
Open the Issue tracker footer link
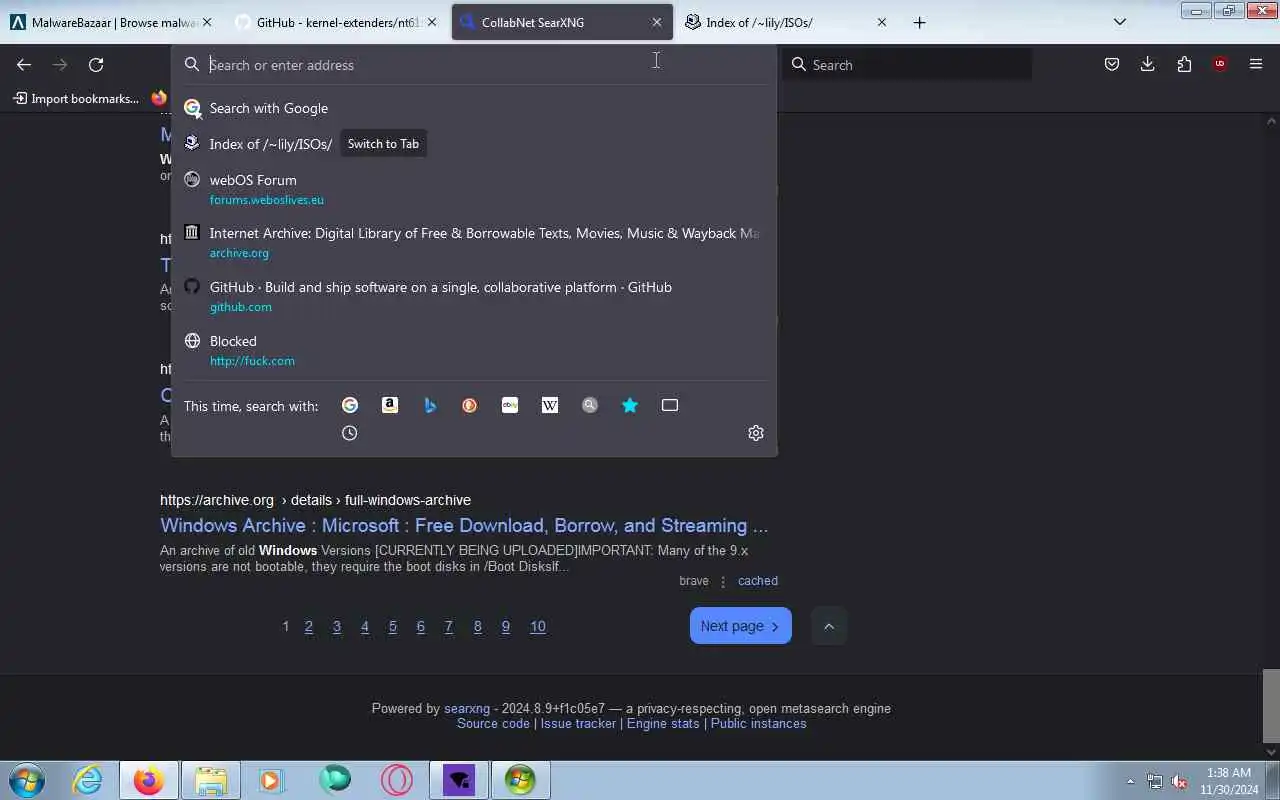pos(578,724)
